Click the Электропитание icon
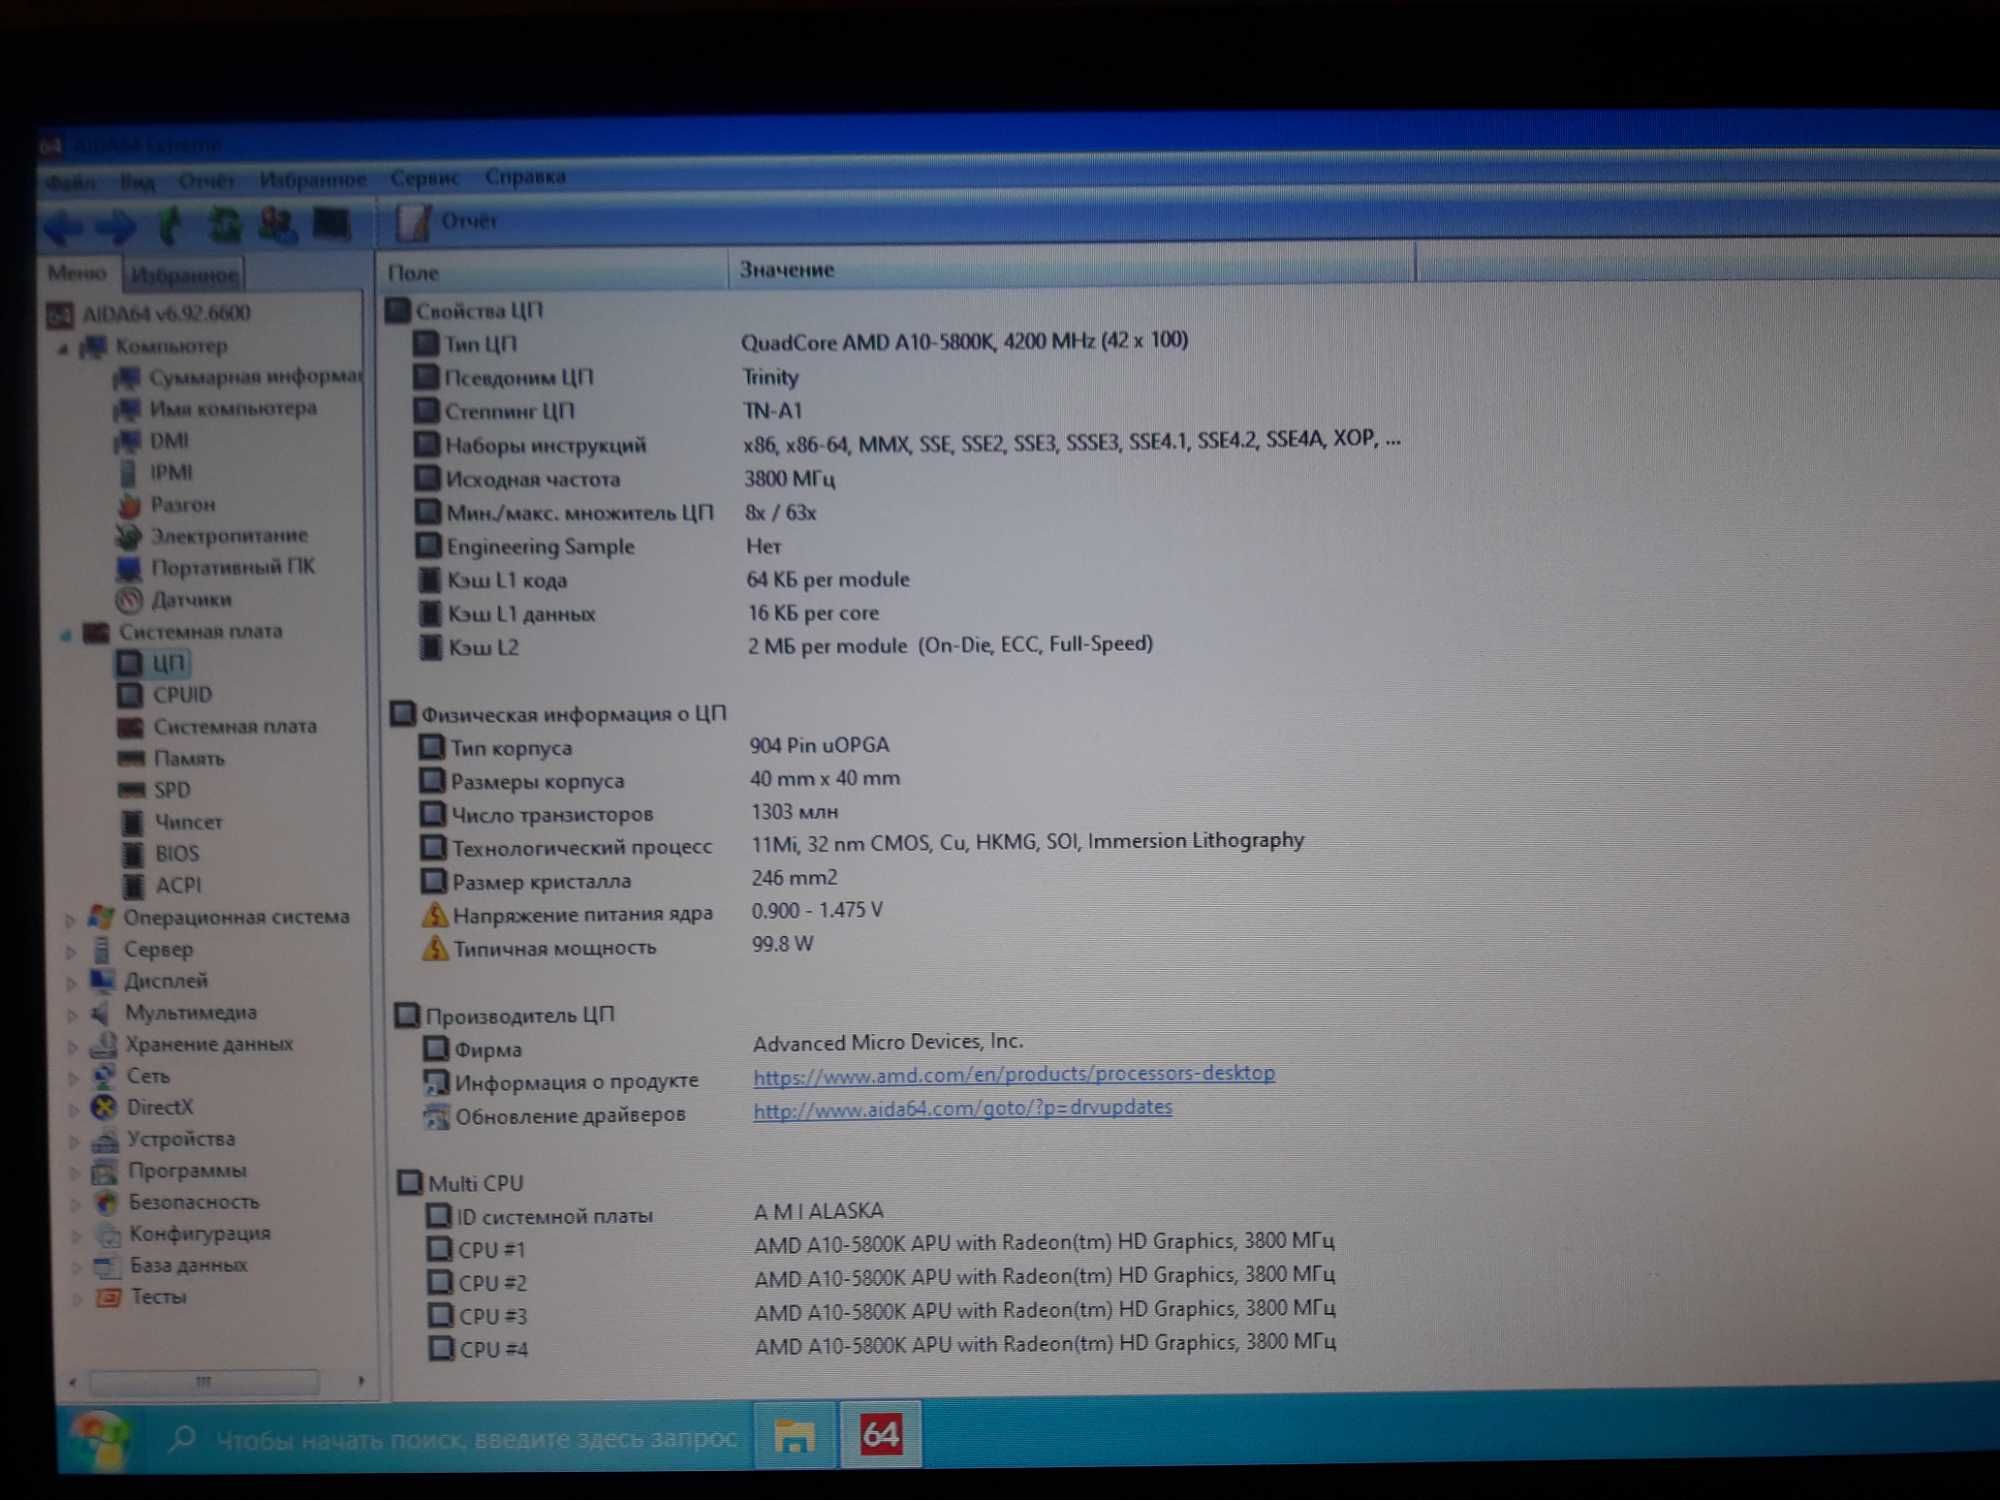 [128, 537]
